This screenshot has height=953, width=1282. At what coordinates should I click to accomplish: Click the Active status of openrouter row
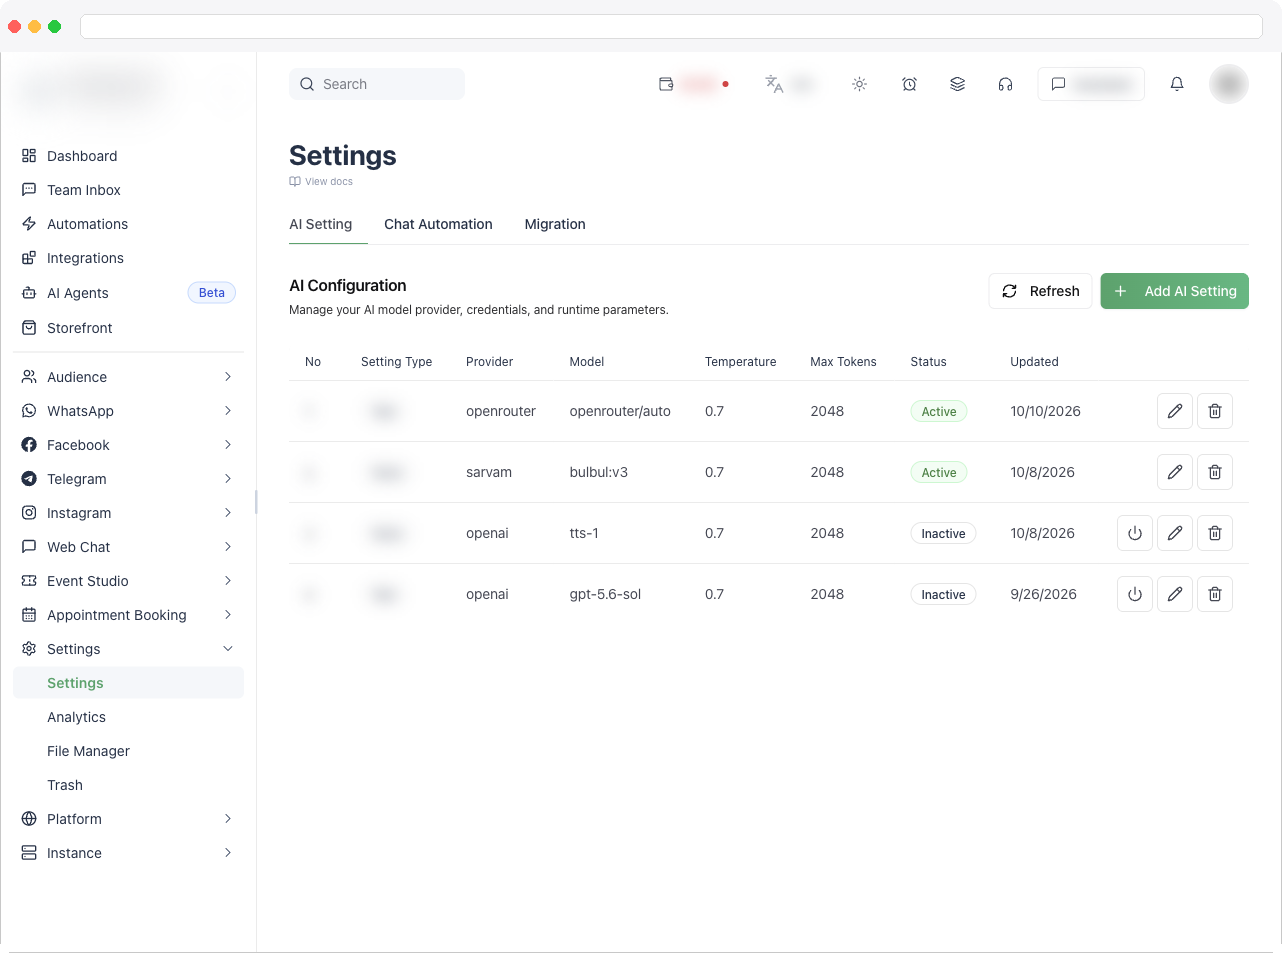[x=939, y=411]
